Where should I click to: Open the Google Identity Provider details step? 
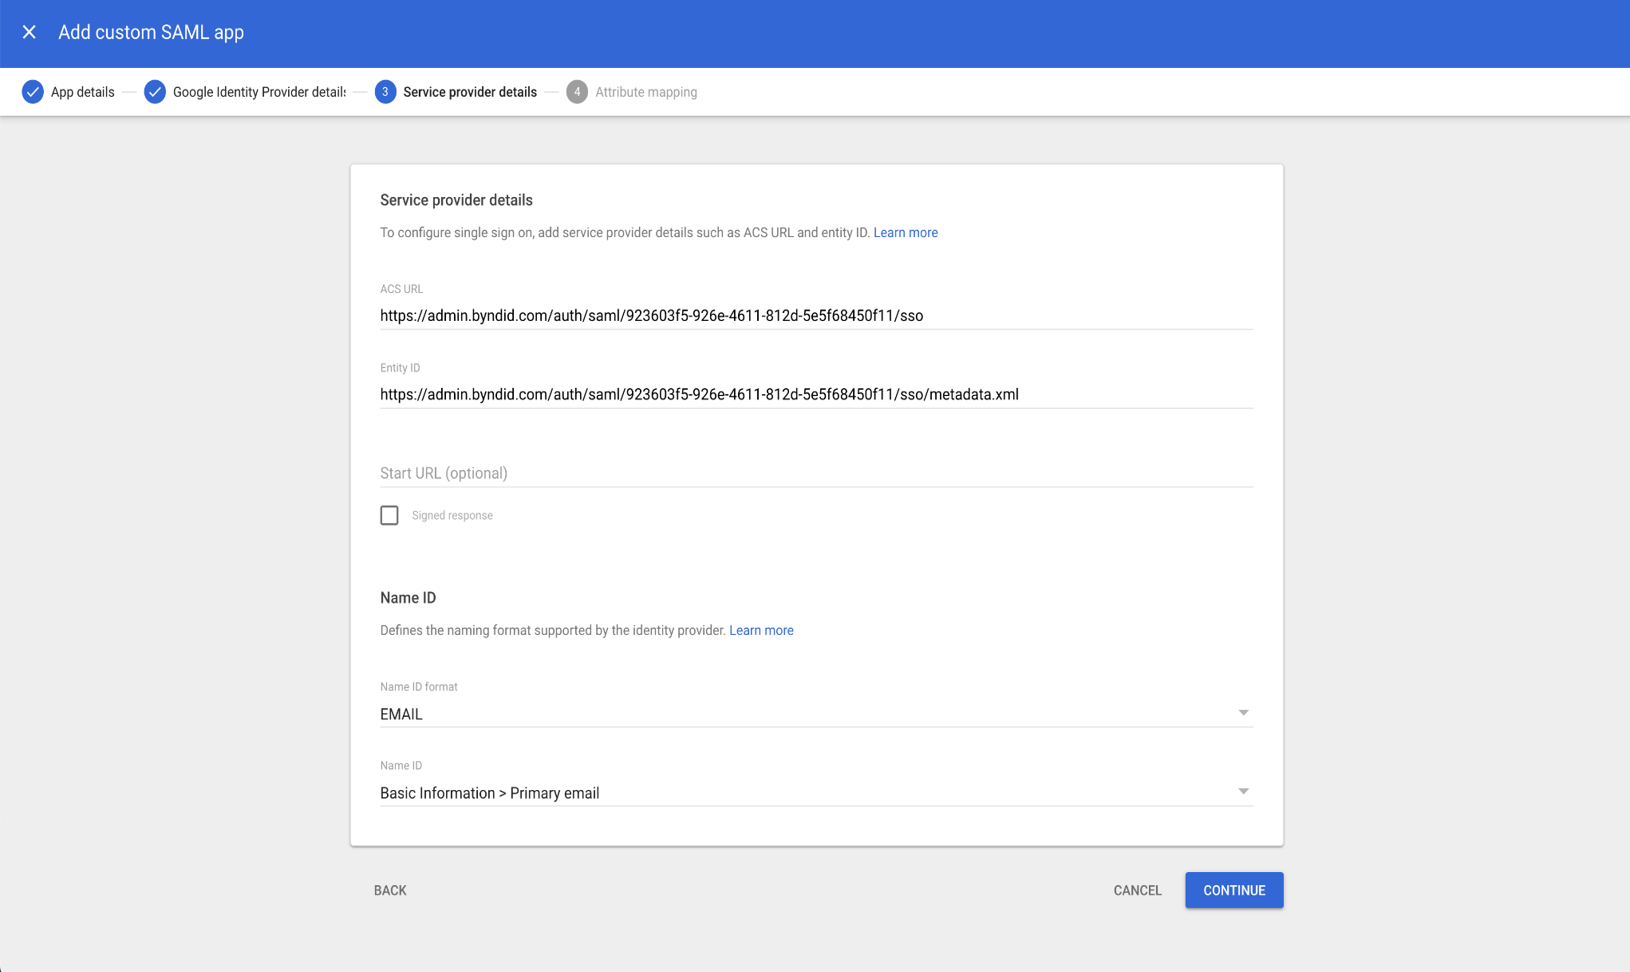click(x=259, y=92)
